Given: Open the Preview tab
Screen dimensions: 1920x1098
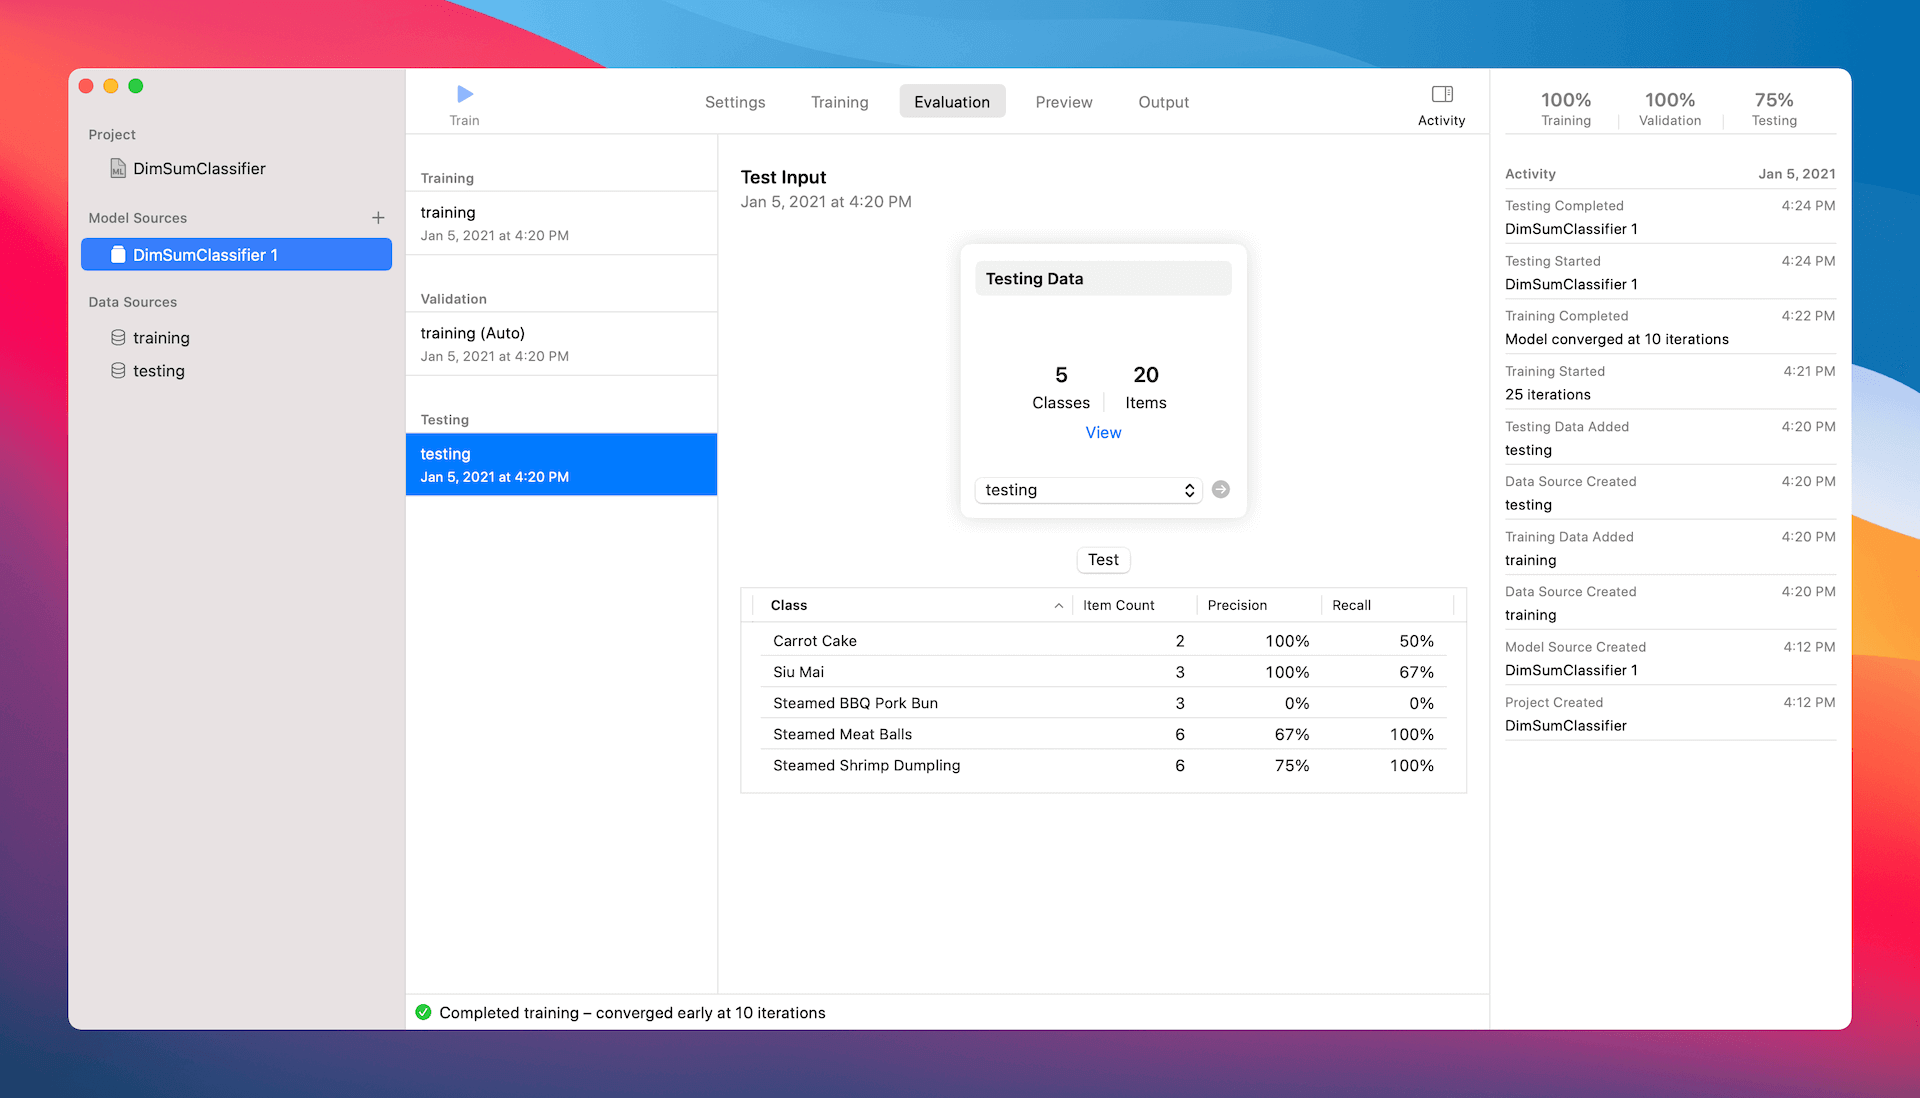Looking at the screenshot, I should point(1063,102).
